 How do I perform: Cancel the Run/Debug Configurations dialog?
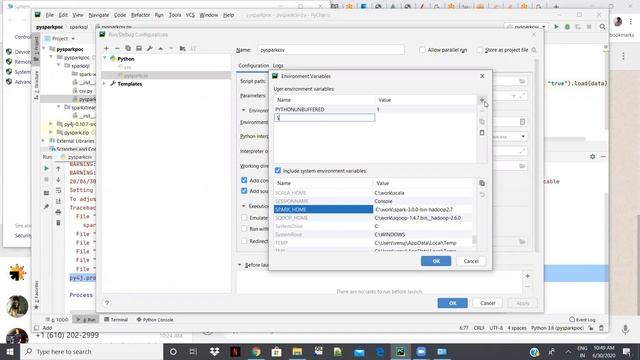487,303
